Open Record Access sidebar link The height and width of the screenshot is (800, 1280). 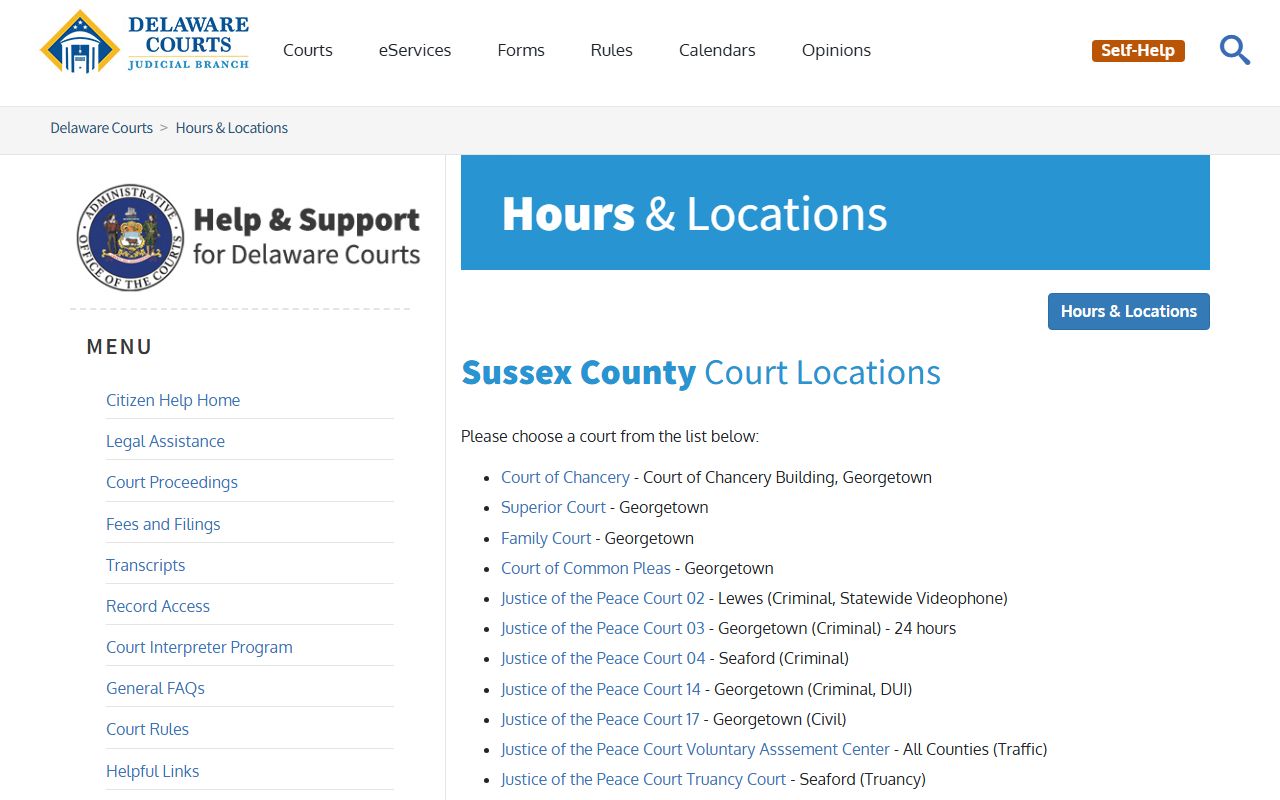[158, 606]
